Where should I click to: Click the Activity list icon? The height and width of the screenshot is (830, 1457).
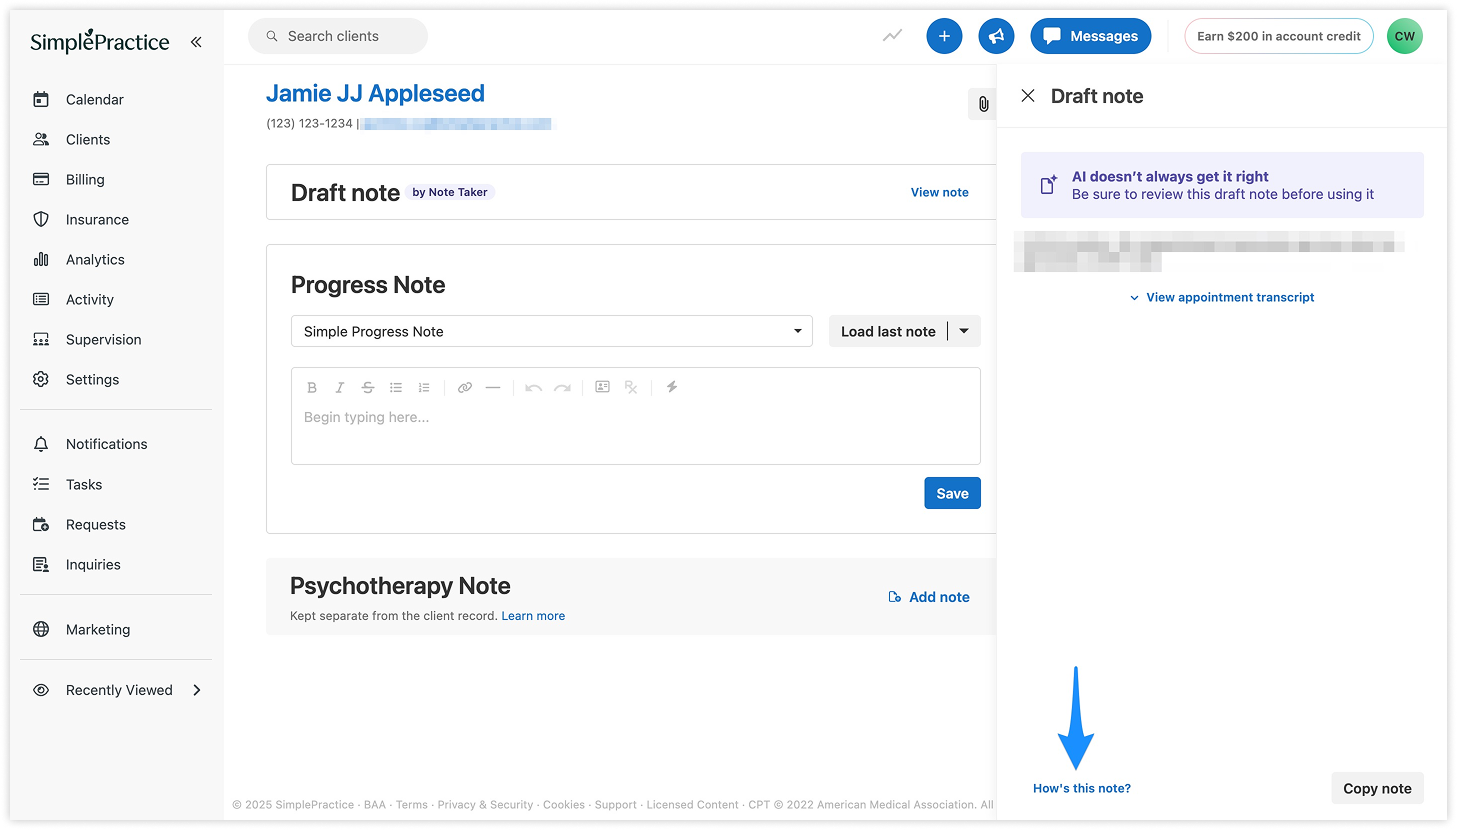tap(41, 299)
